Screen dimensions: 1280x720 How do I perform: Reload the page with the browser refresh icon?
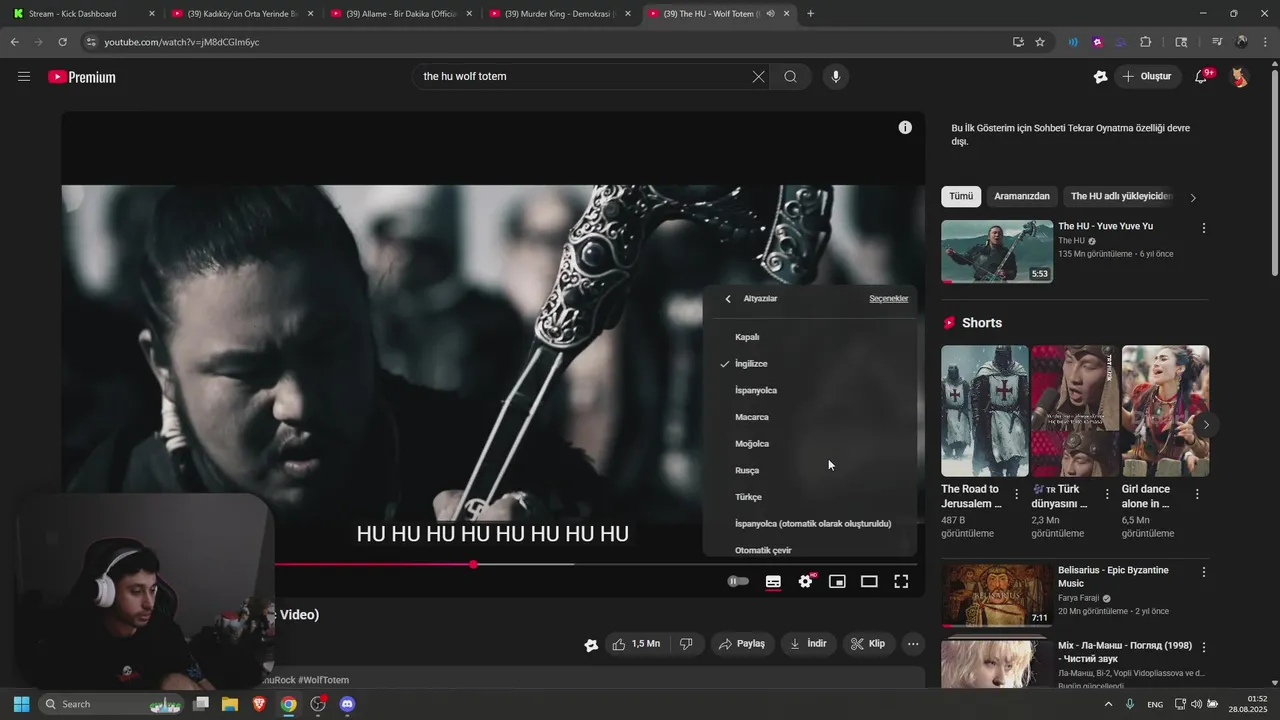coord(62,42)
